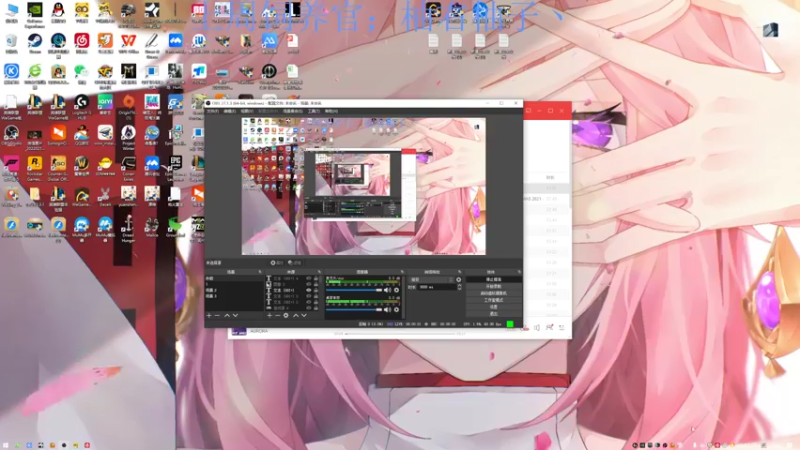This screenshot has width=800, height=450.
Task: Pop out the Audio Mixer dock panel
Action: (402, 272)
